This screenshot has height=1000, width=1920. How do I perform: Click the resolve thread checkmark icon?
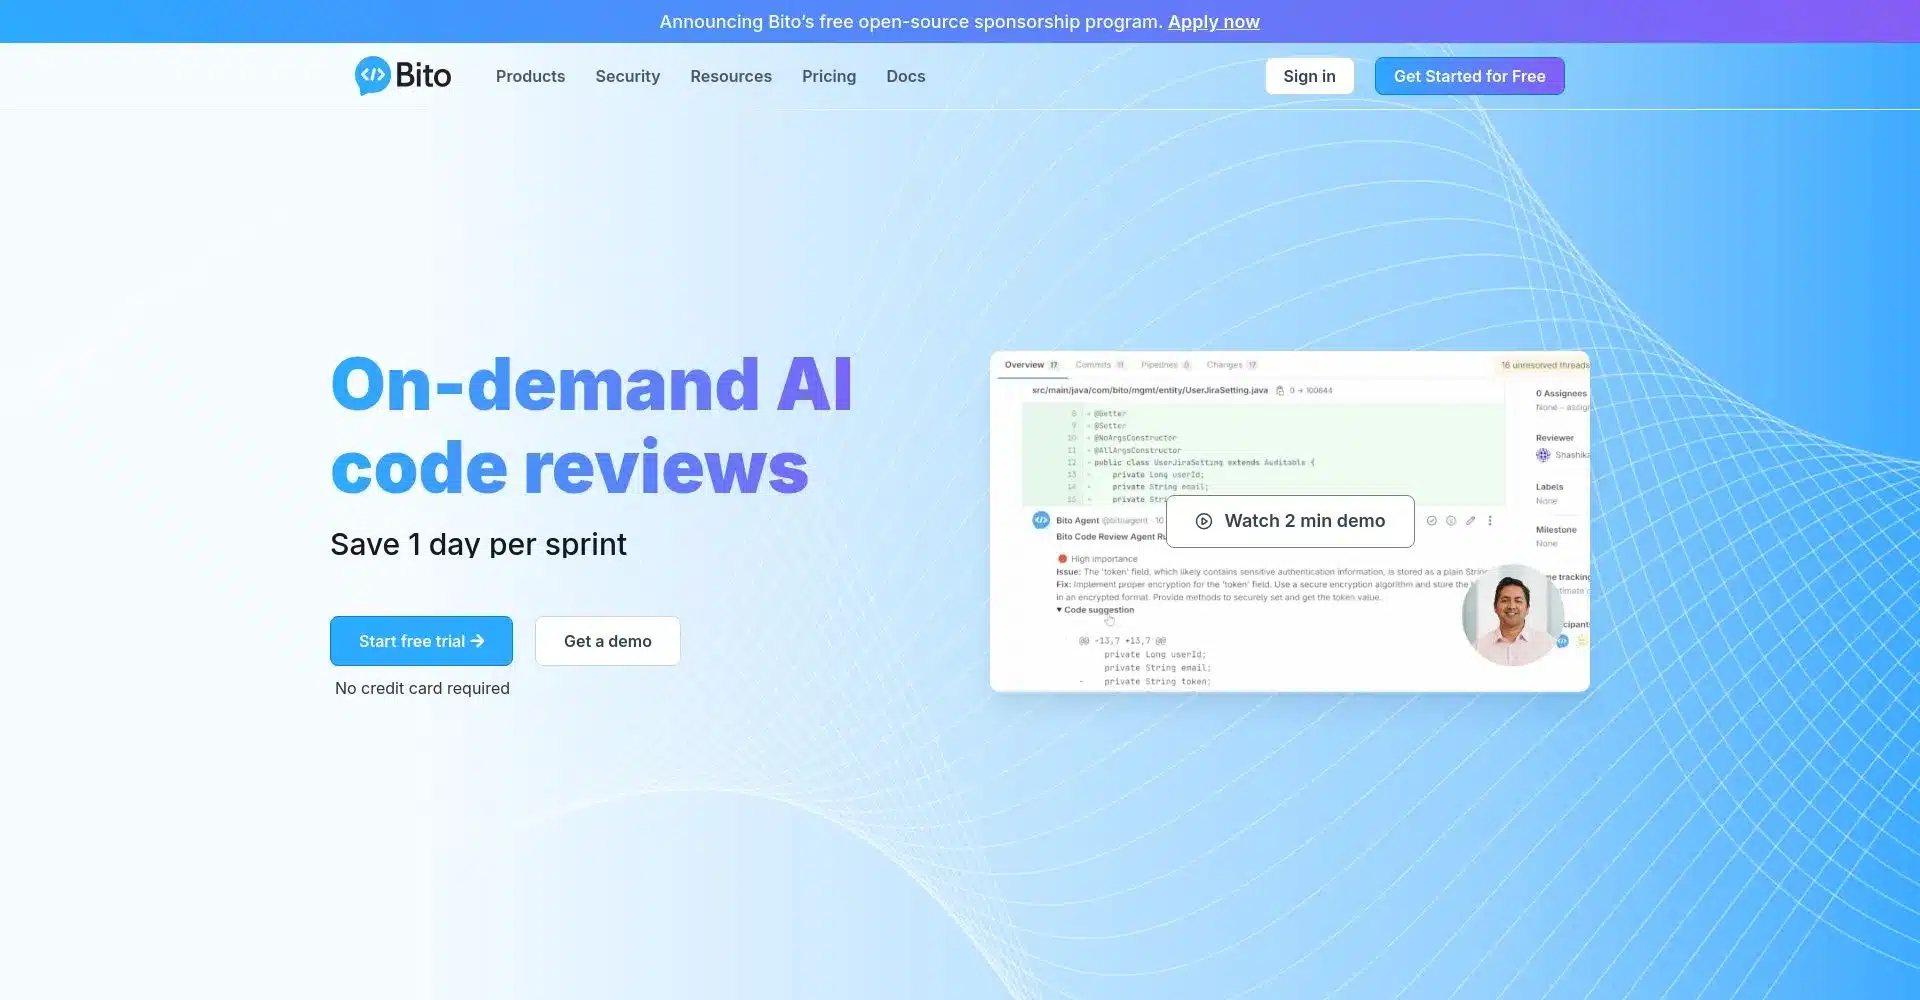tap(1431, 521)
